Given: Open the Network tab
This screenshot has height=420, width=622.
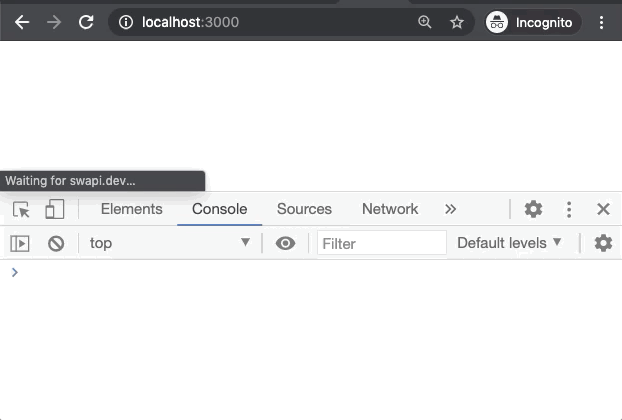Looking at the screenshot, I should 390,209.
